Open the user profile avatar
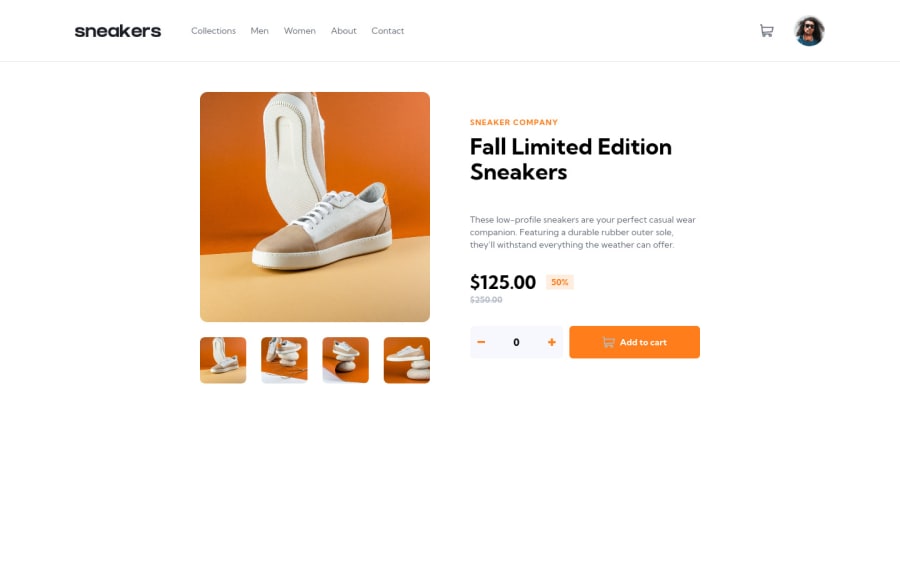The image size is (900, 563). 809,31
